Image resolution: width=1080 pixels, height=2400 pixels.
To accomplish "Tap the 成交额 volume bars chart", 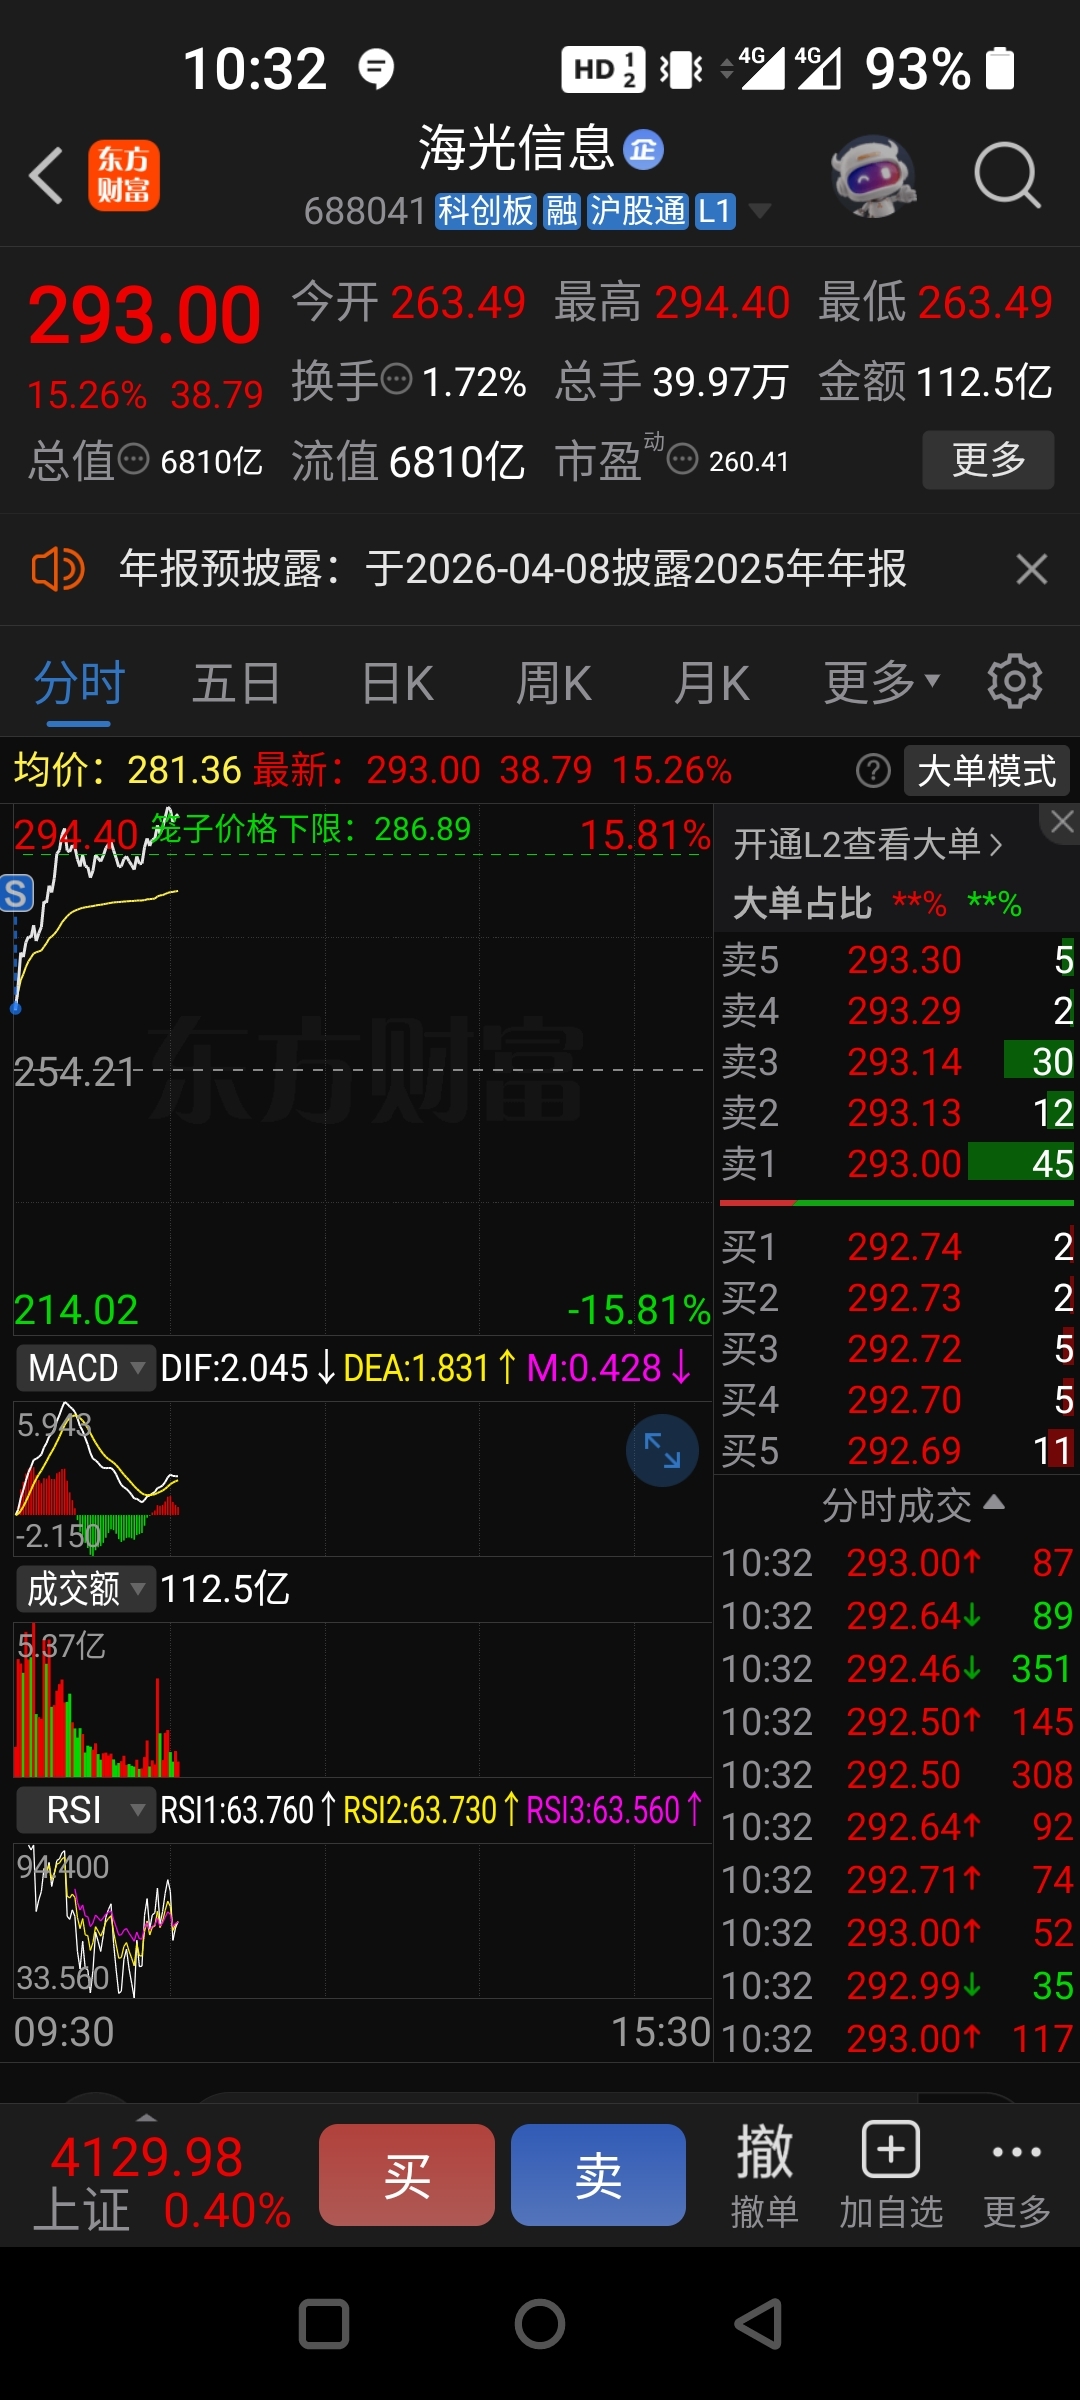I will pos(362,1700).
